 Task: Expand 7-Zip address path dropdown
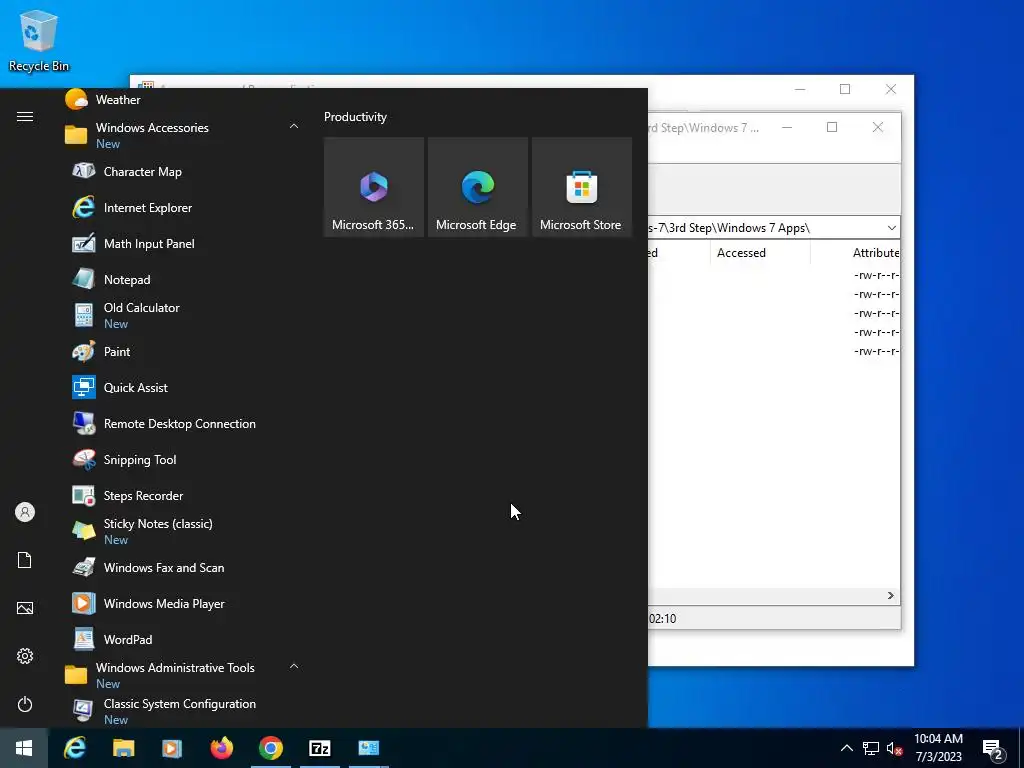coord(891,228)
